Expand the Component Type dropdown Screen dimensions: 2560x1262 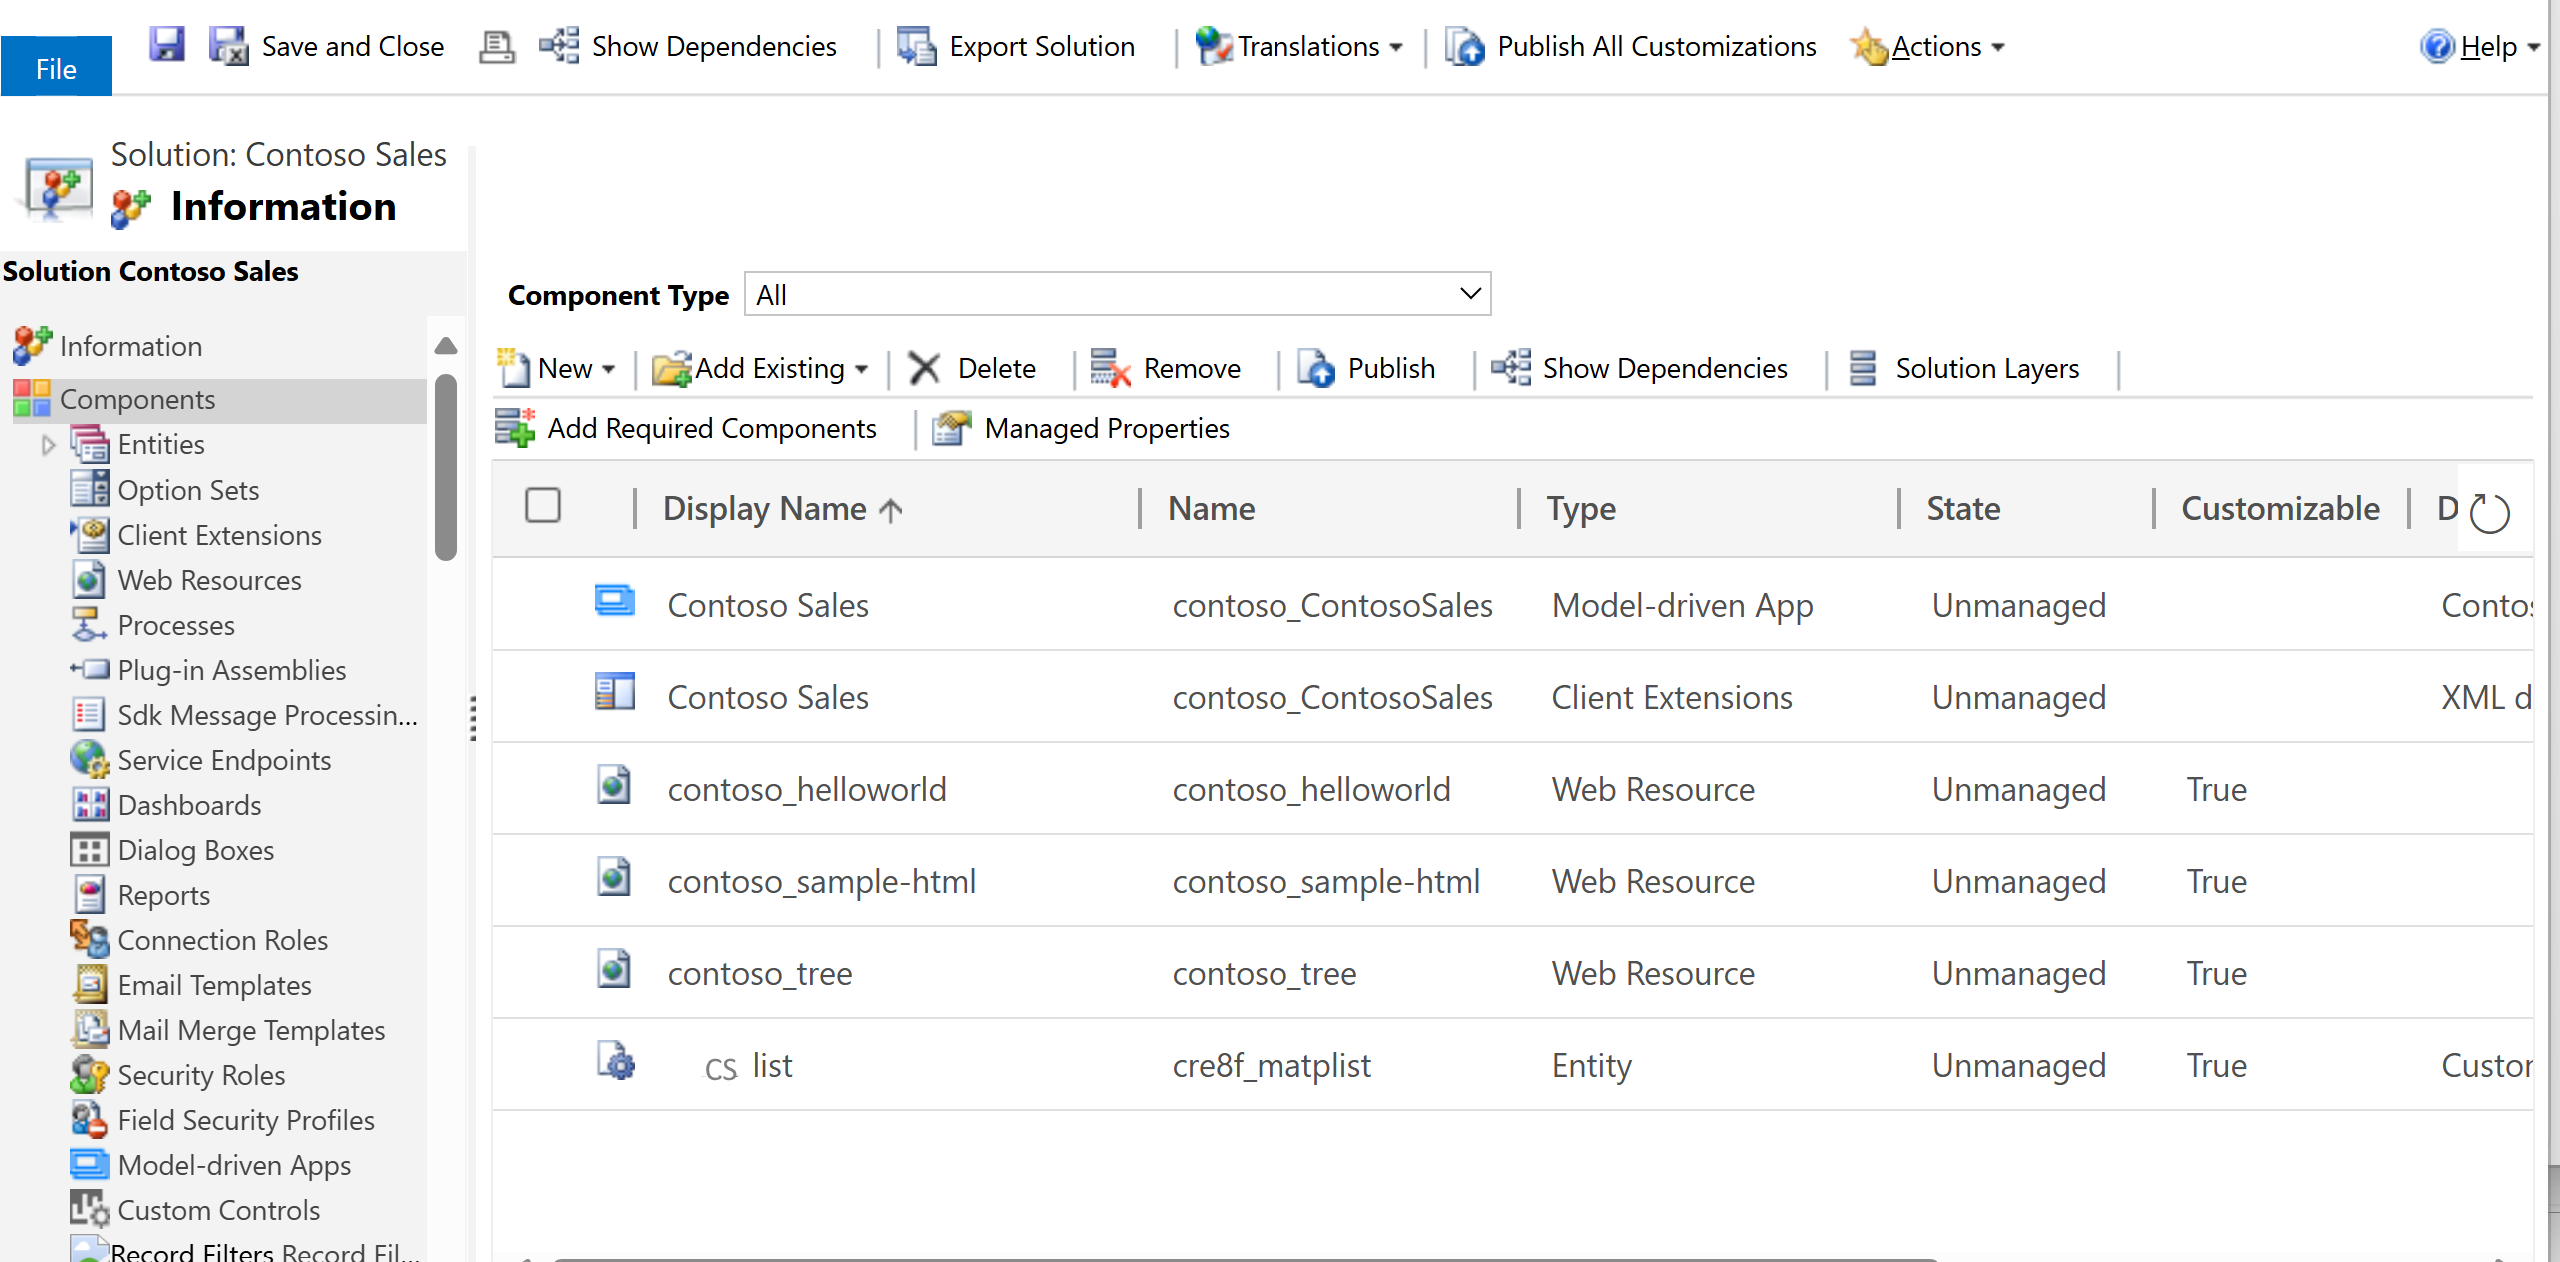1464,294
